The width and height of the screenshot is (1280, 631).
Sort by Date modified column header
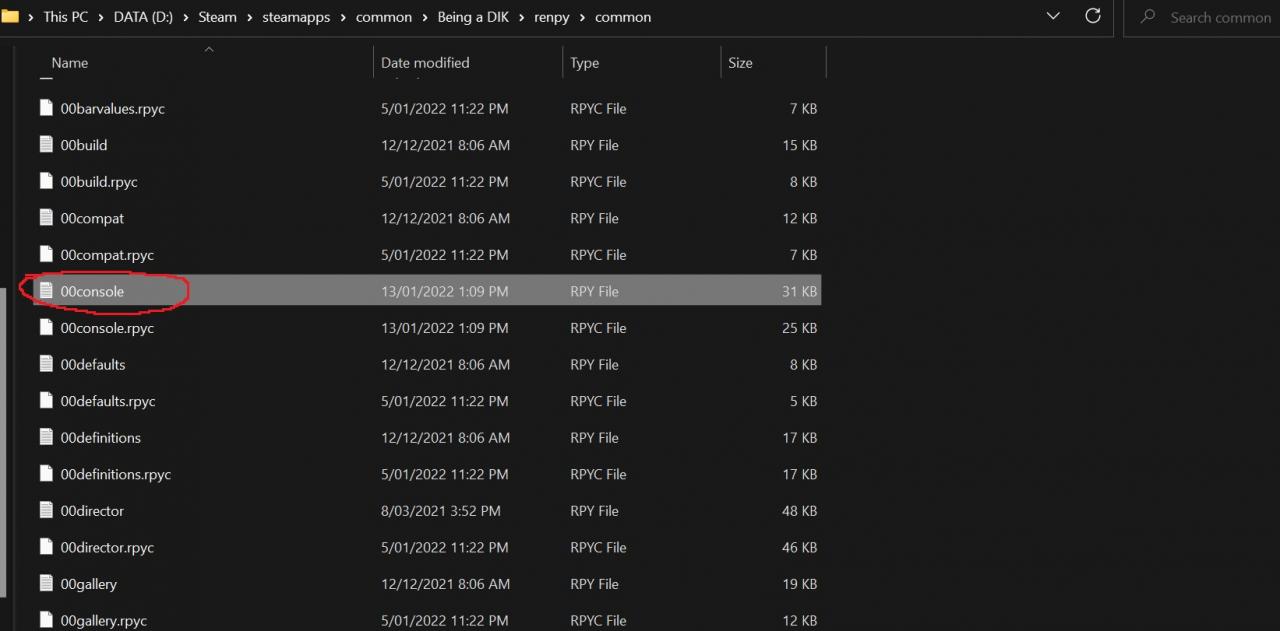click(425, 62)
